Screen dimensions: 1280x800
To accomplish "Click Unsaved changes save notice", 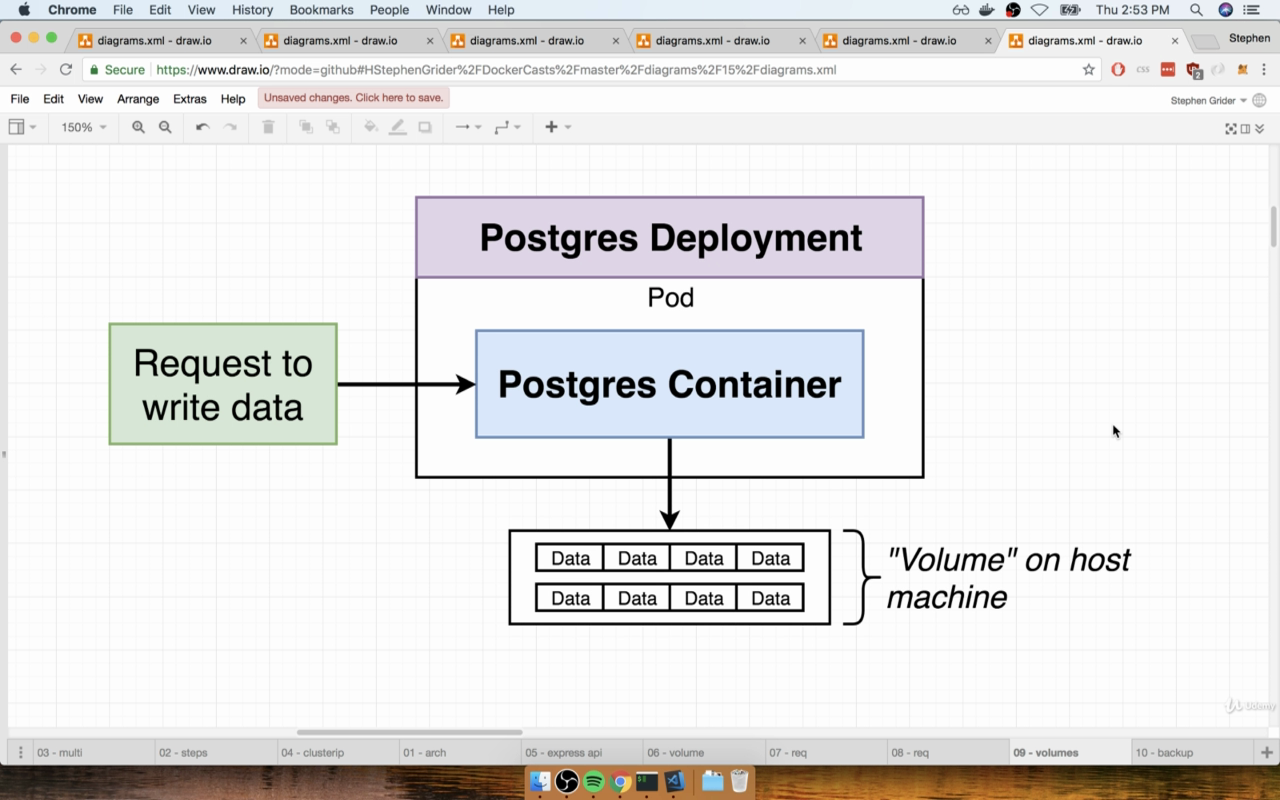I will point(353,98).
